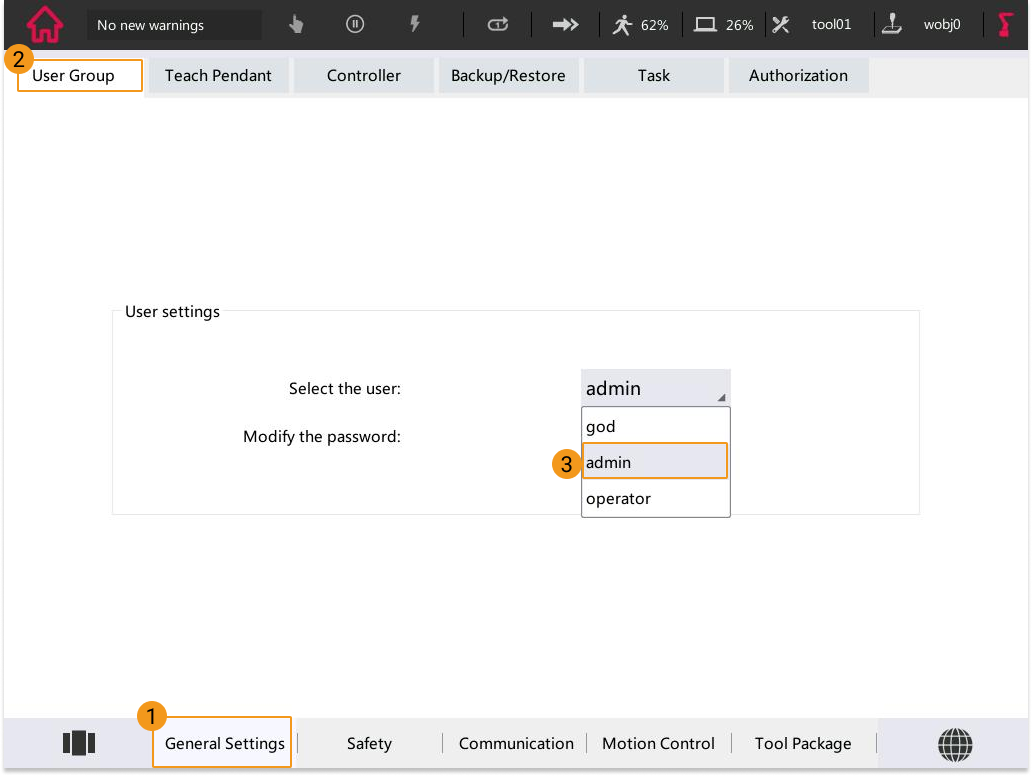Toggle the loop cycle mode icon
Screen dimensions: 1032x776
(x=498, y=25)
